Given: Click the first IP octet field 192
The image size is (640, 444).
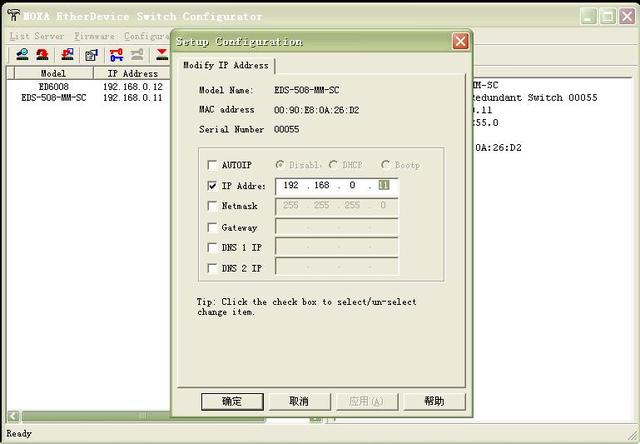Looking at the screenshot, I should (x=291, y=185).
